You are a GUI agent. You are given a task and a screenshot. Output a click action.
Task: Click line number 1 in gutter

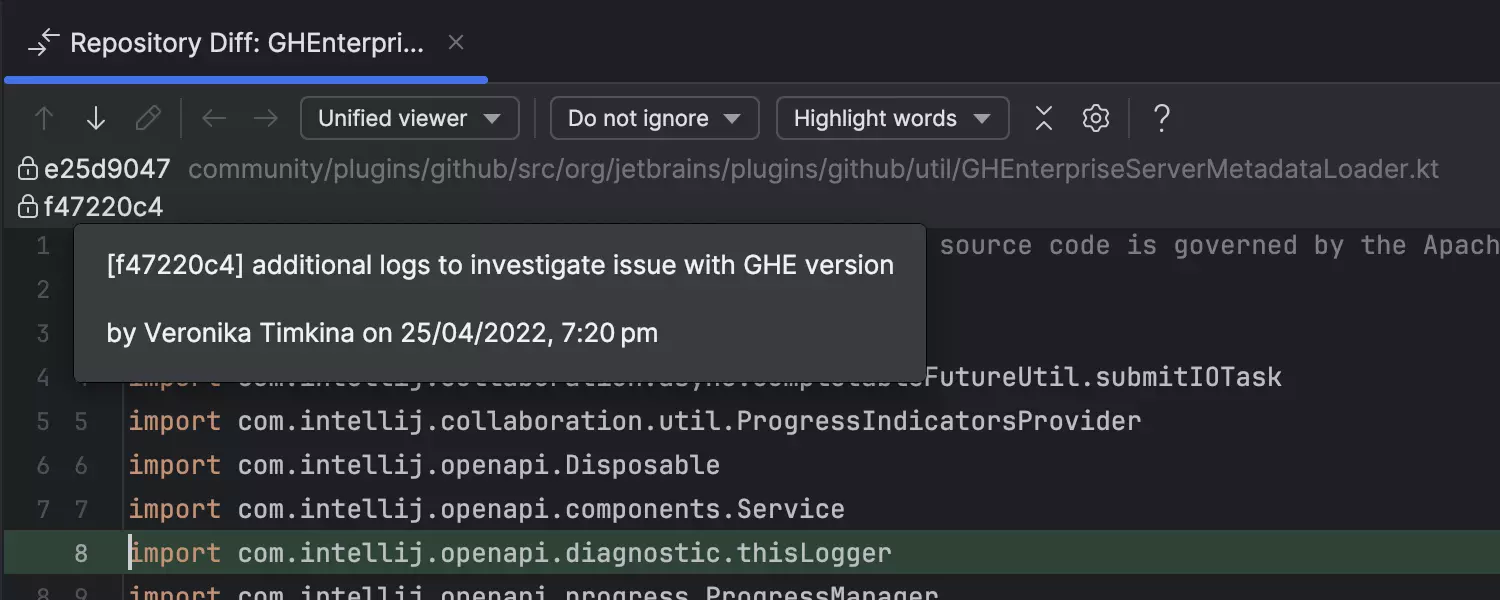43,245
